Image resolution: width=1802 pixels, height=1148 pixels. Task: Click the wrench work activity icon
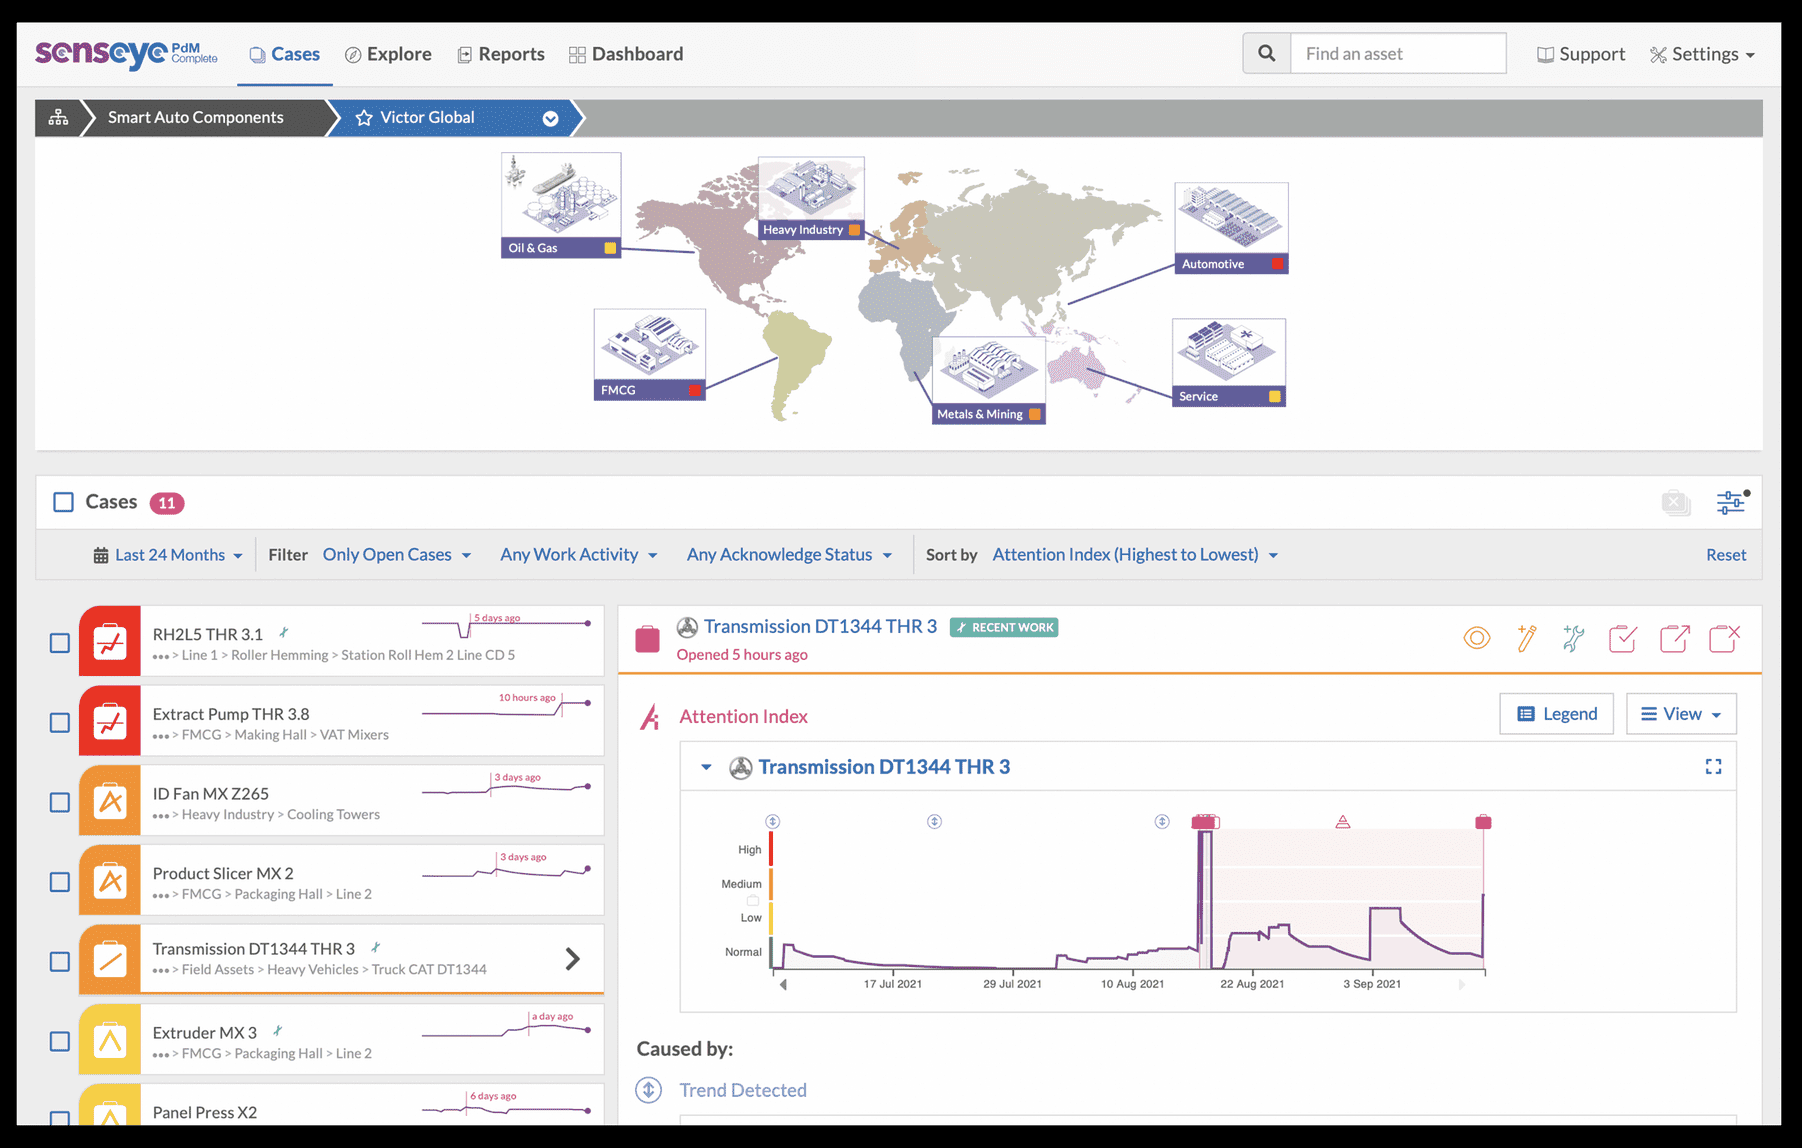(x=1573, y=638)
